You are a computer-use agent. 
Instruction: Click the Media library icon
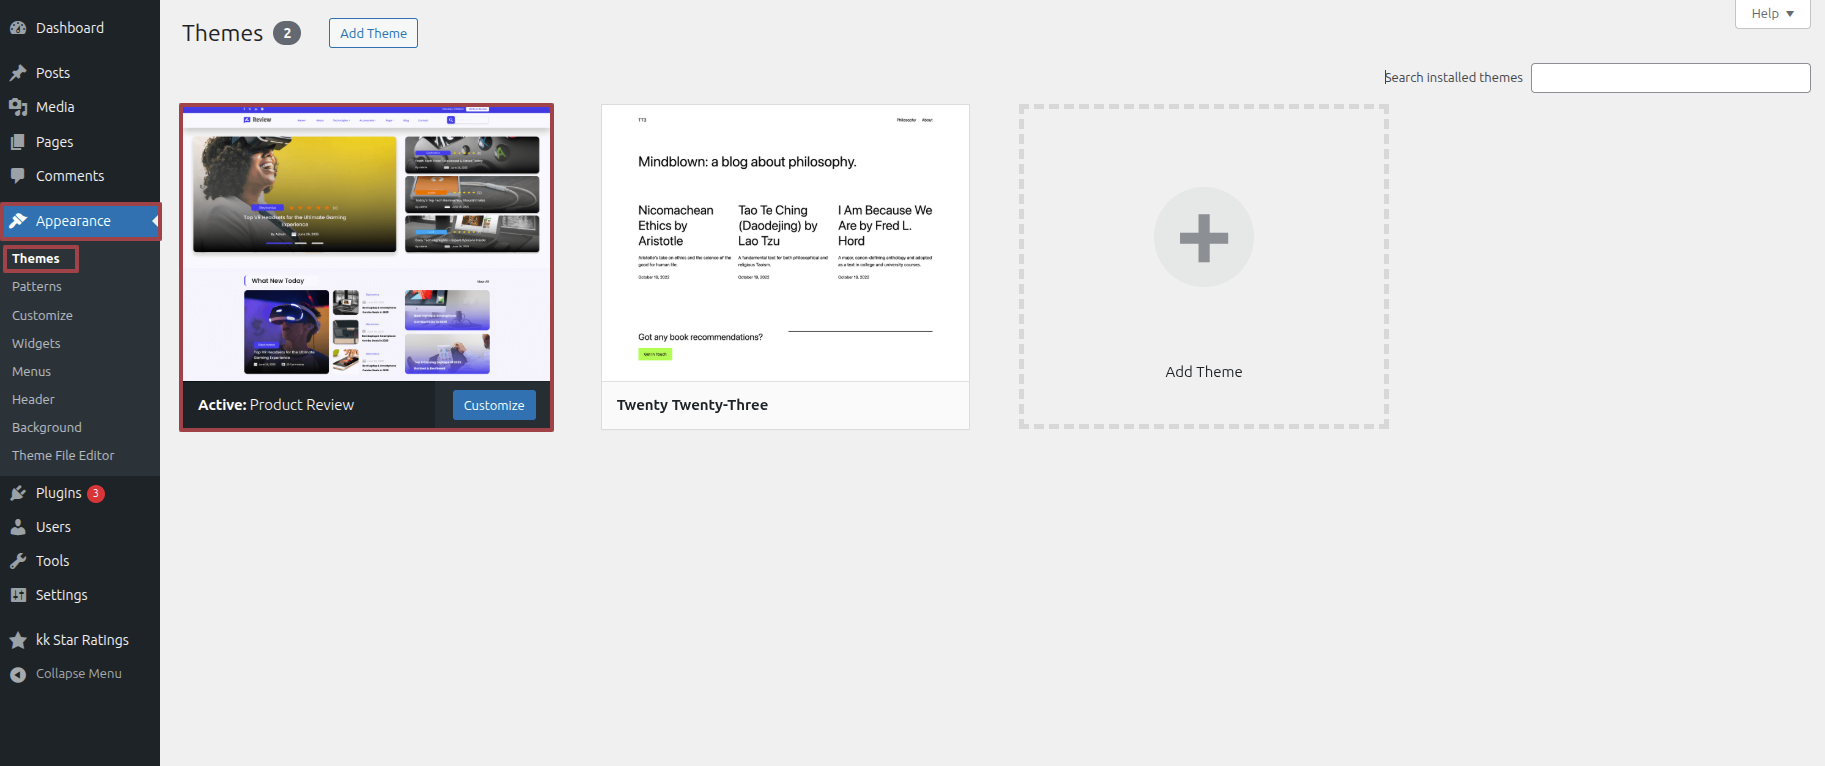coord(18,107)
